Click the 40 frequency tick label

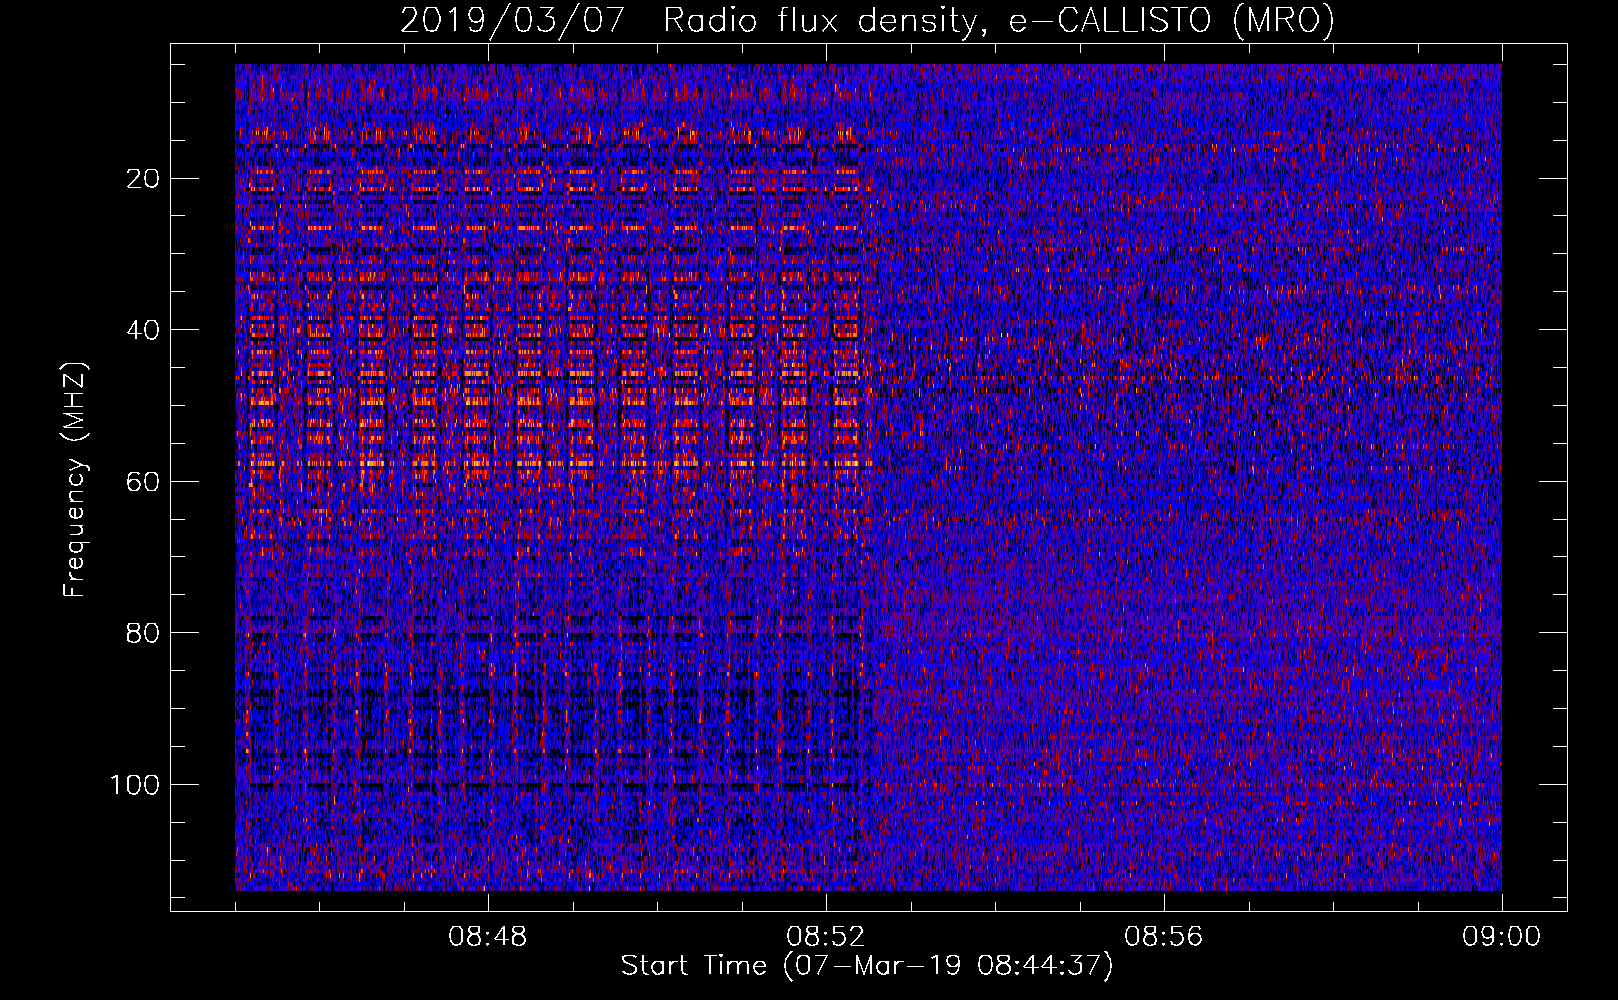point(143,330)
